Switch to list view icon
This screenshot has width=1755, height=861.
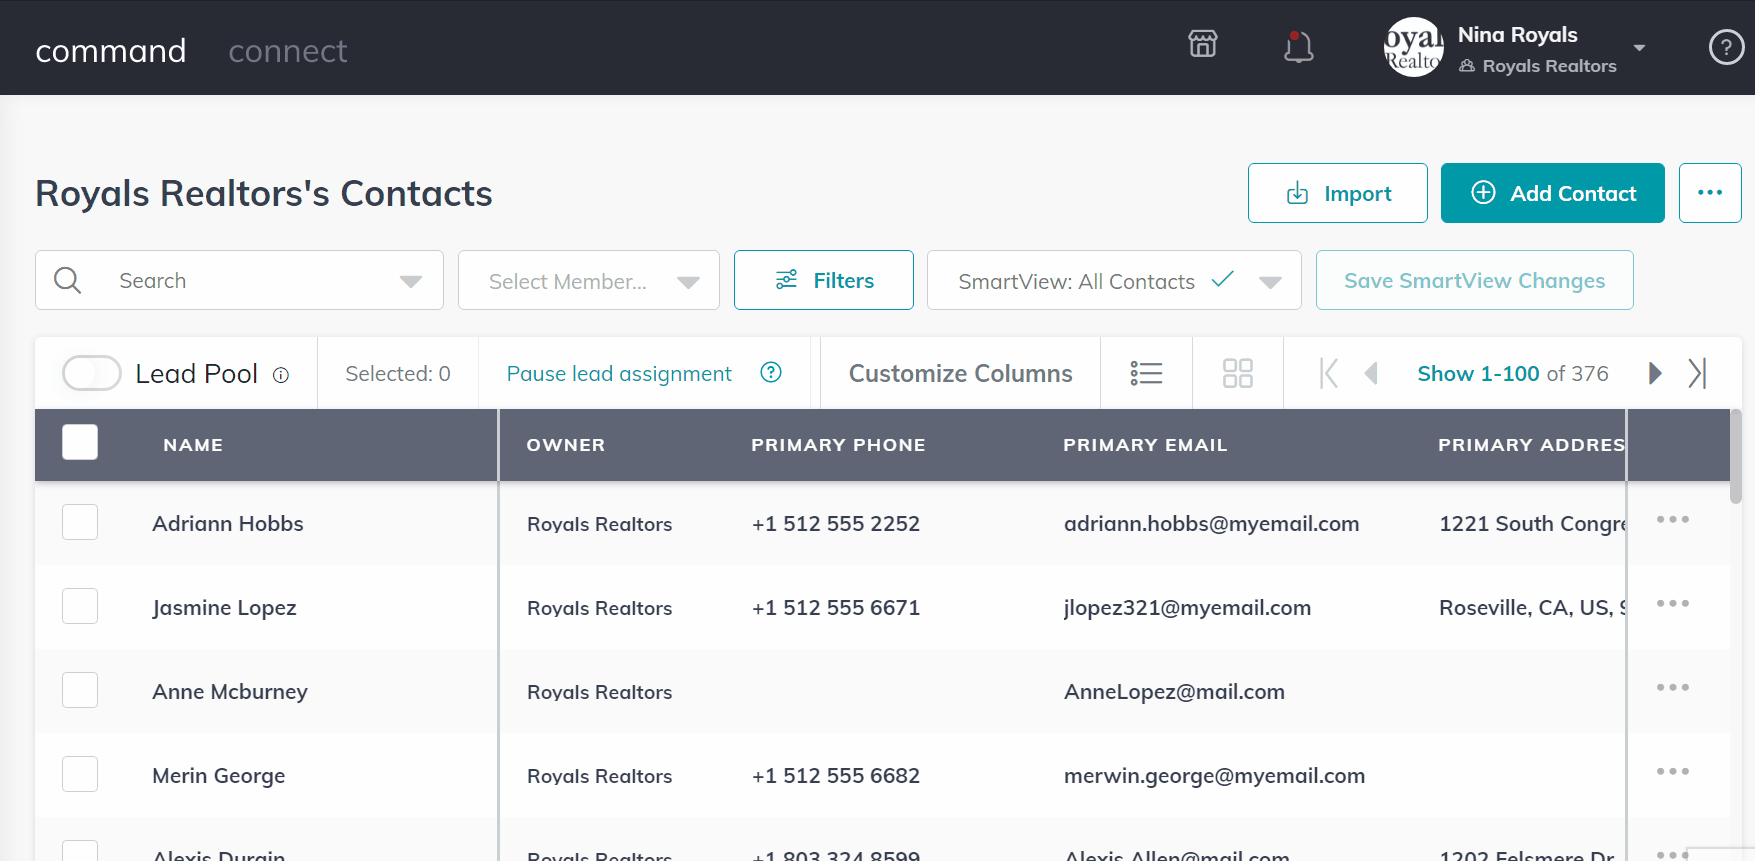tap(1146, 373)
